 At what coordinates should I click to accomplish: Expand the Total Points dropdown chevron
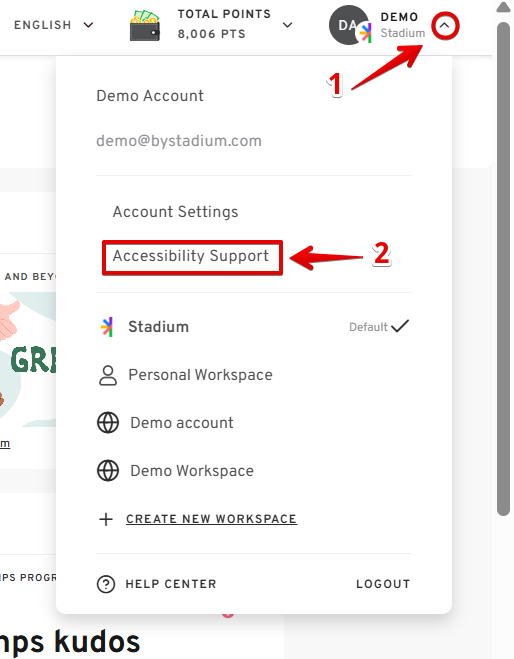click(287, 25)
